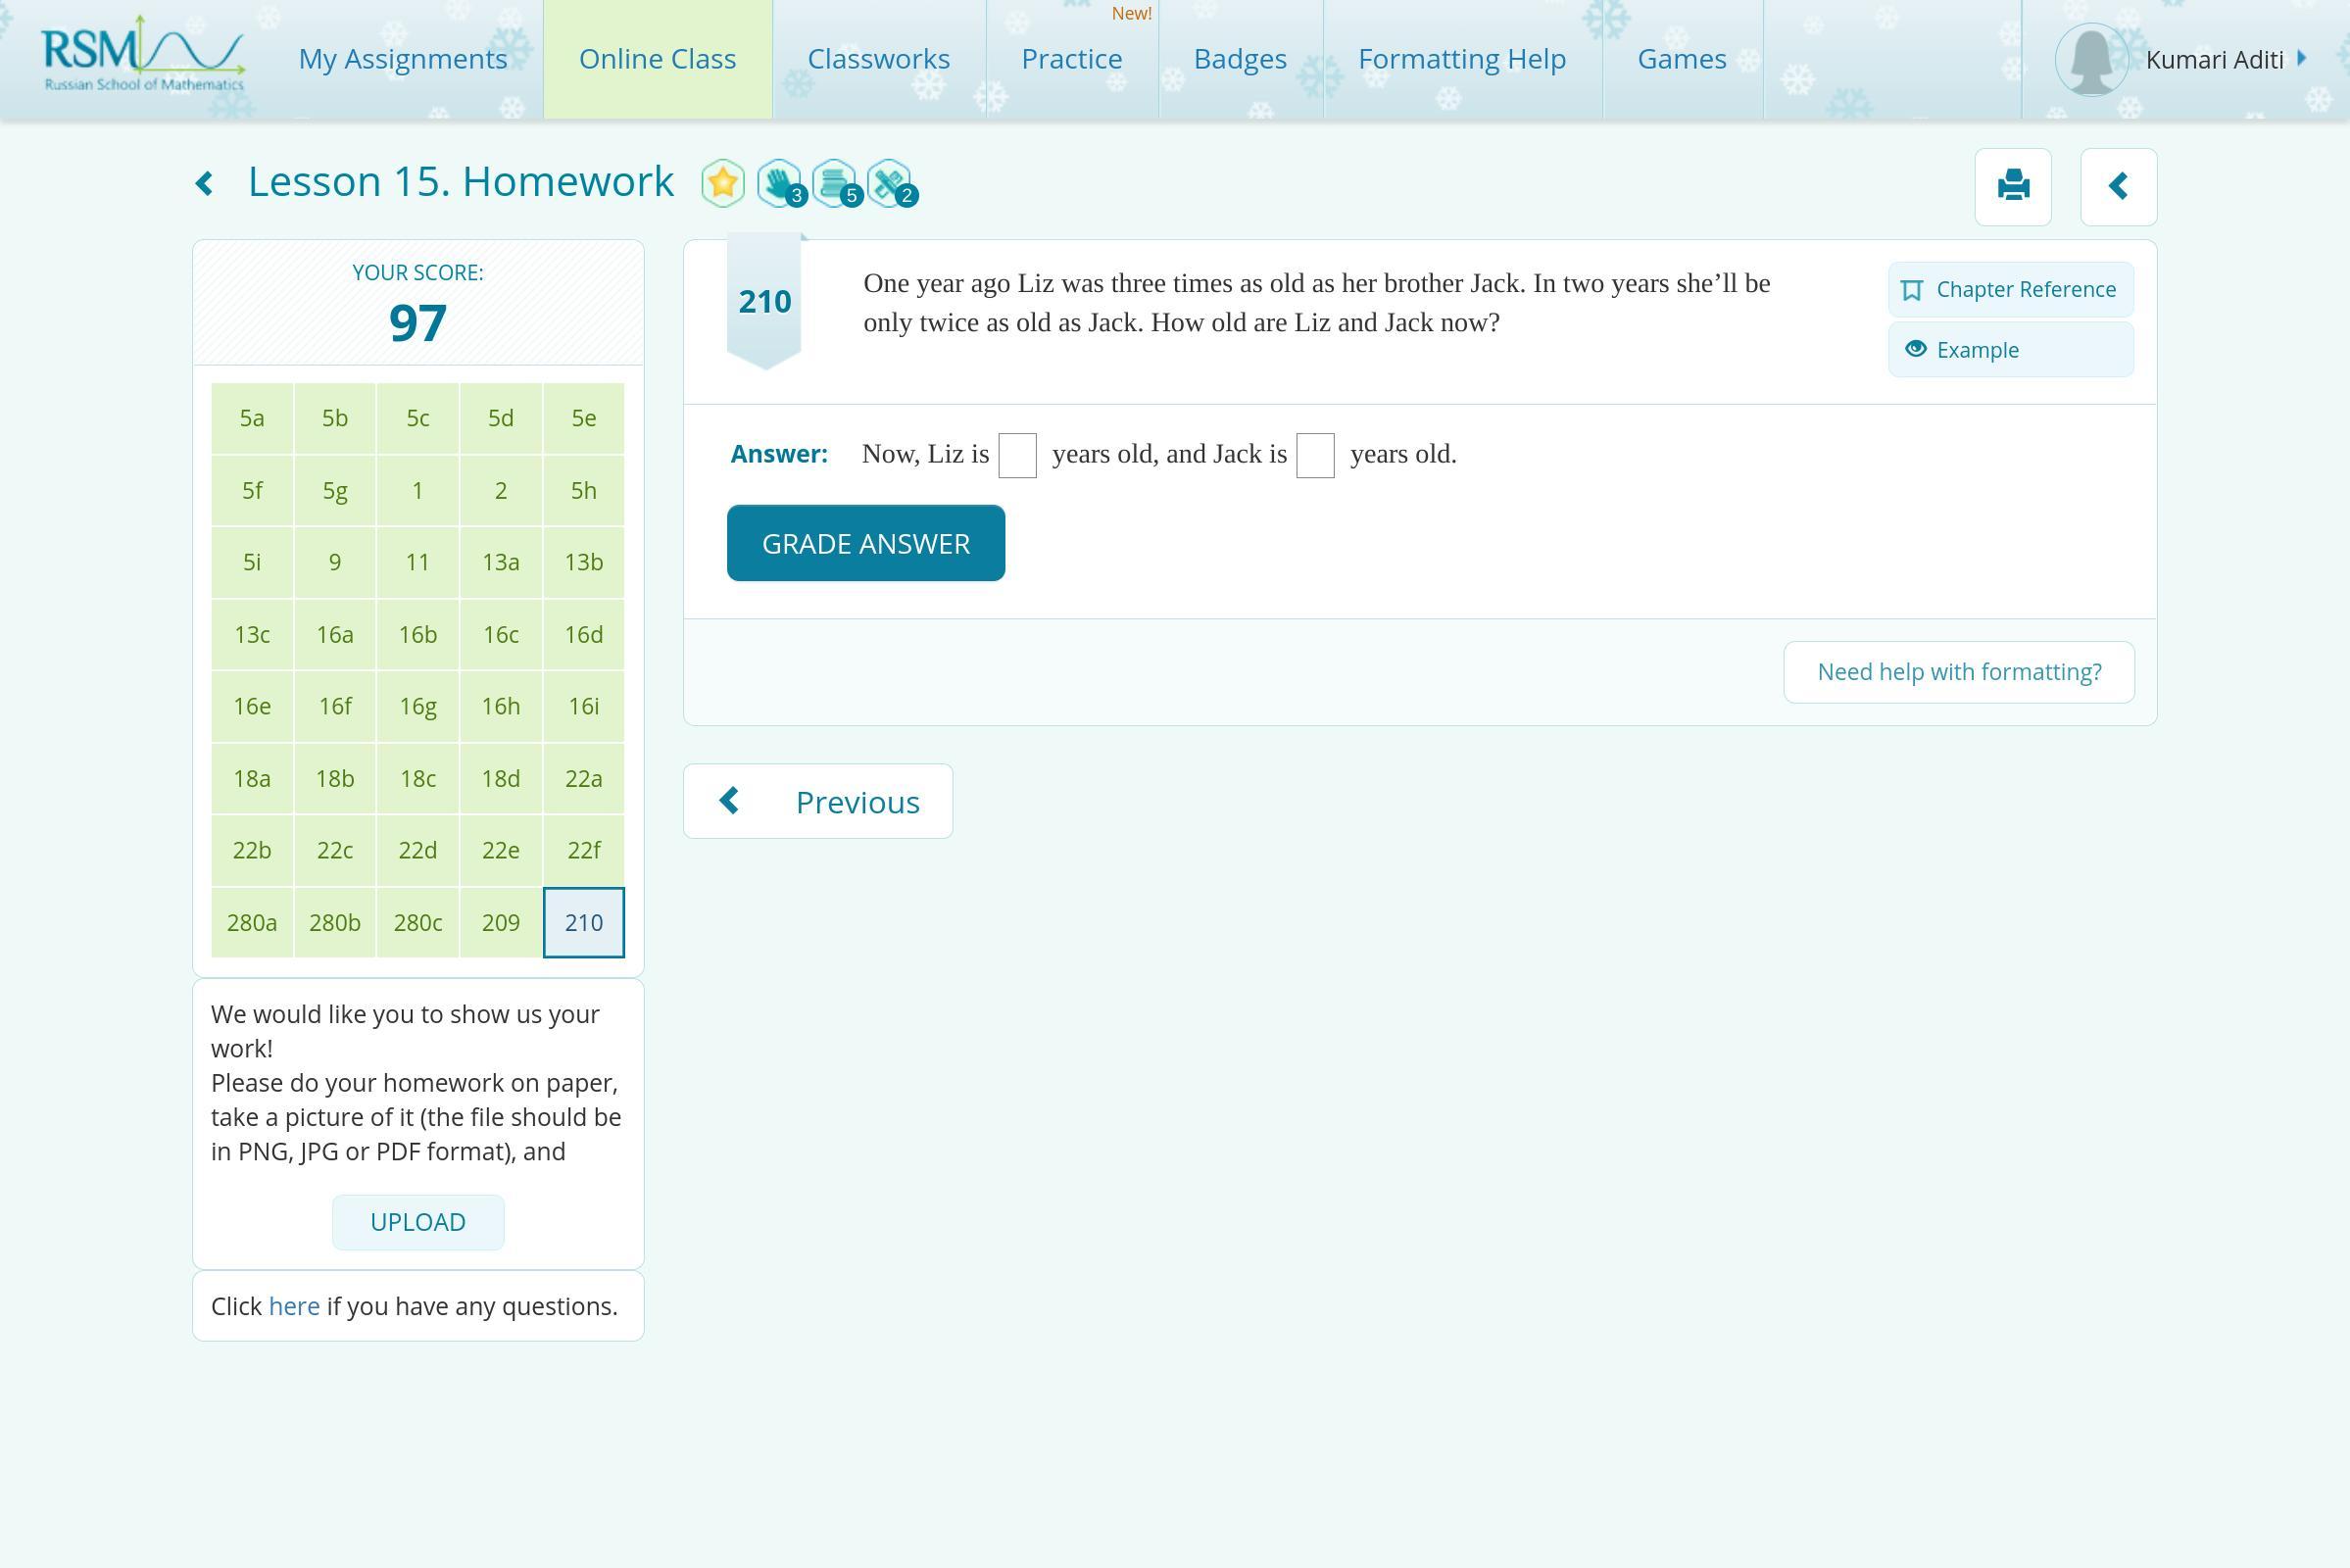
Task: Collapse panel with top-right chevron button
Action: point(2117,187)
